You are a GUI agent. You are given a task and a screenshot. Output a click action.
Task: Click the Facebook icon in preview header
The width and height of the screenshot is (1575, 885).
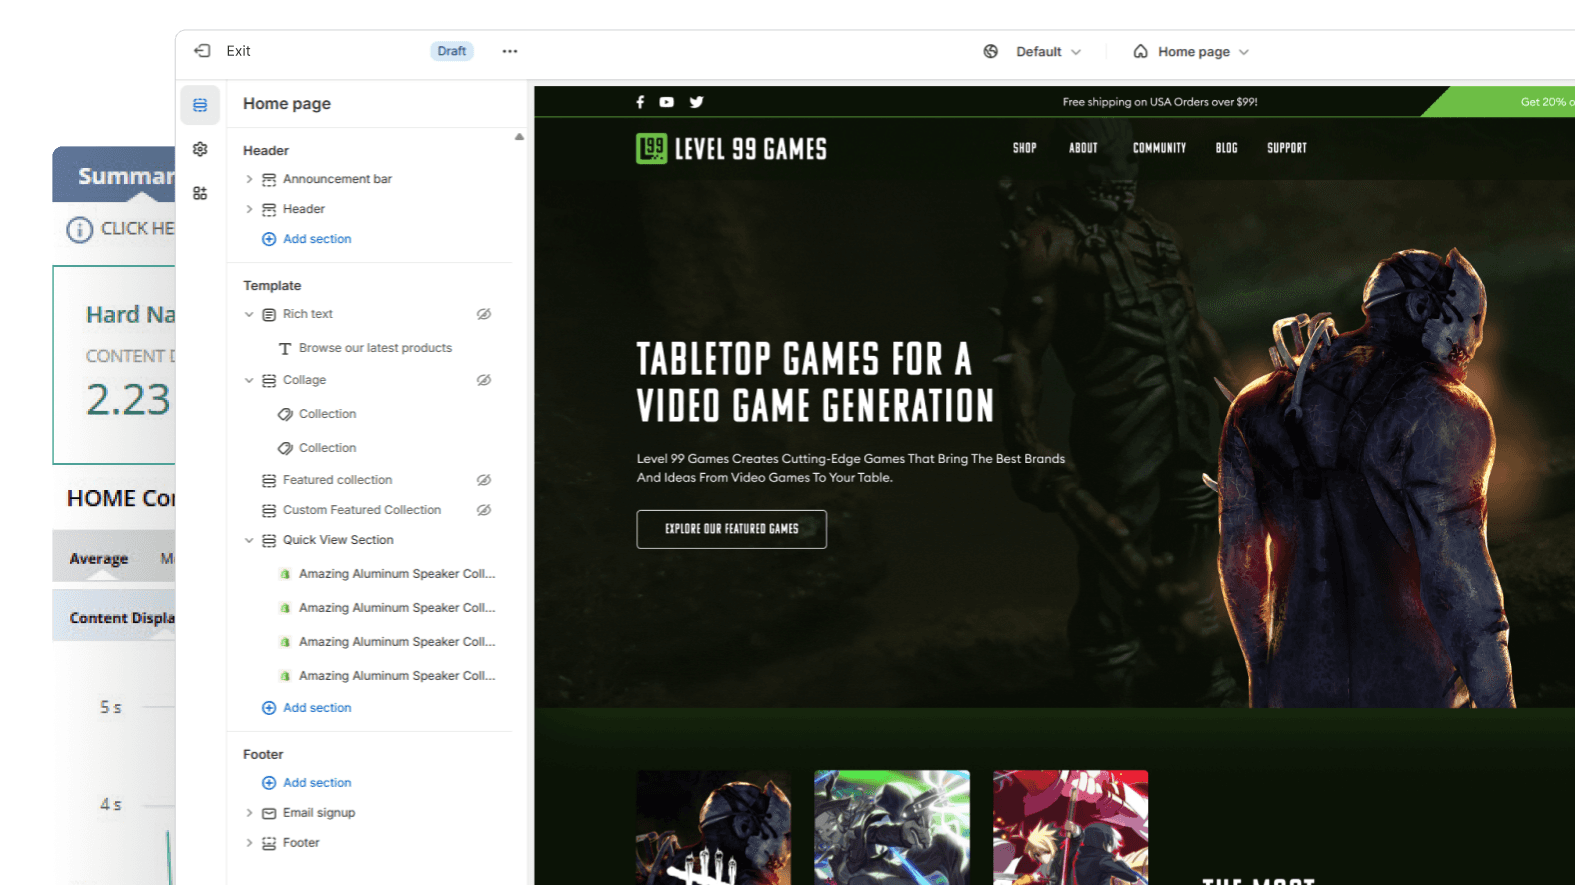[640, 102]
